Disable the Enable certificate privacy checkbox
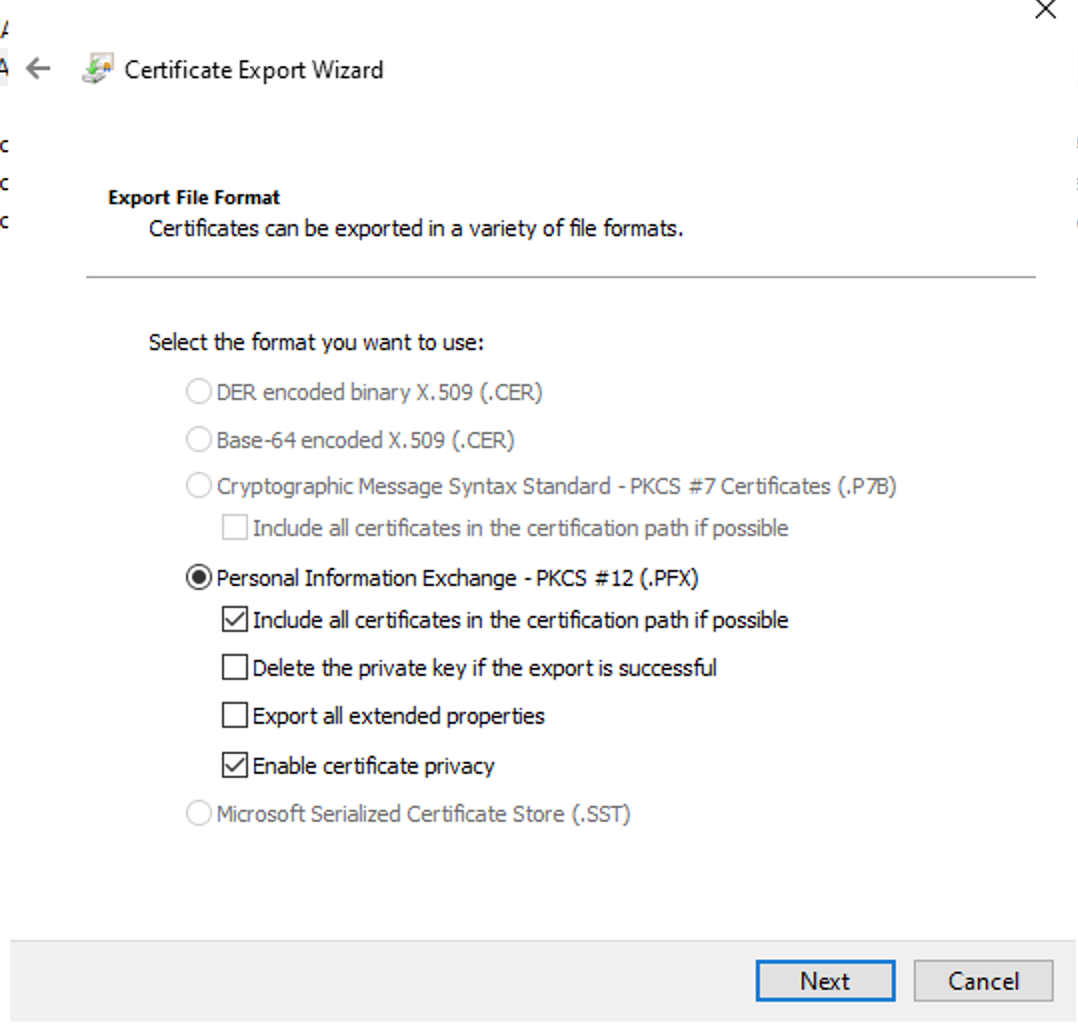This screenshot has width=1078, height=1024. [235, 766]
